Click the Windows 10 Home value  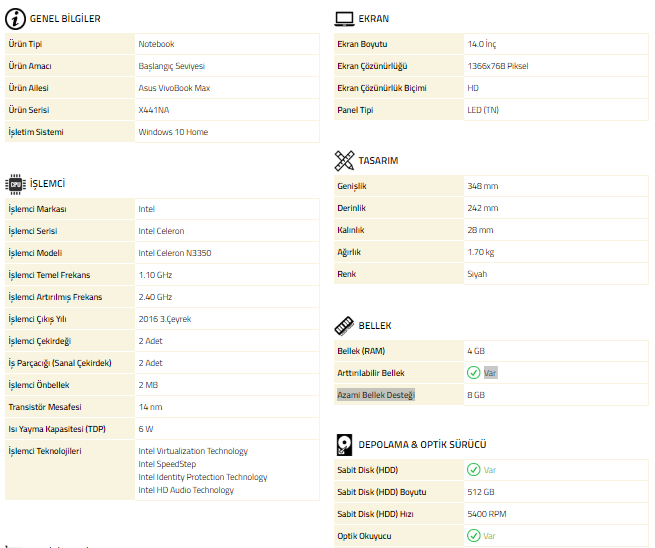[173, 132]
